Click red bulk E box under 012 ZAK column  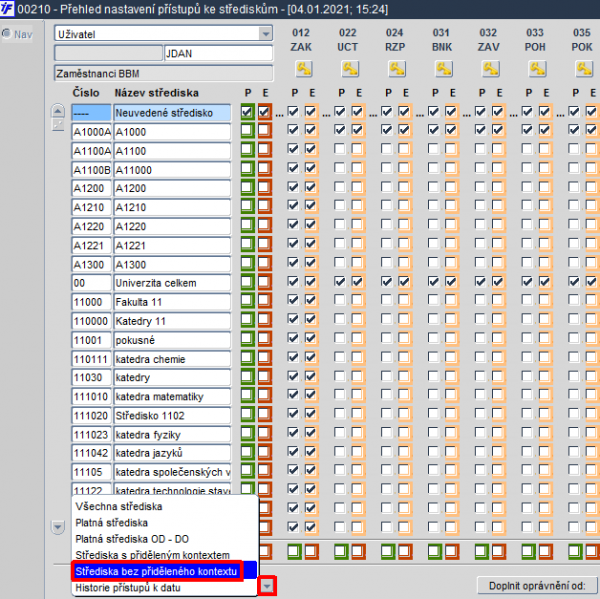[x=312, y=552]
